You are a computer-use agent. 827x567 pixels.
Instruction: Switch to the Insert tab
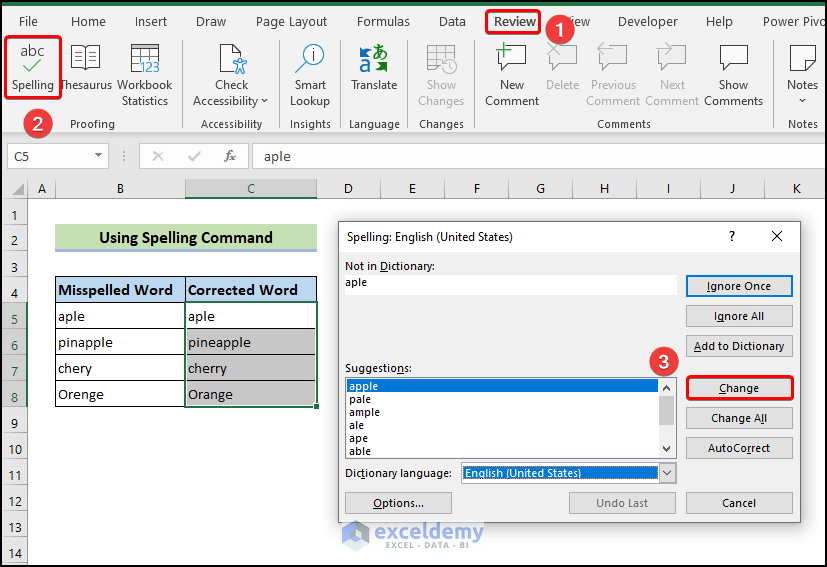pos(150,22)
